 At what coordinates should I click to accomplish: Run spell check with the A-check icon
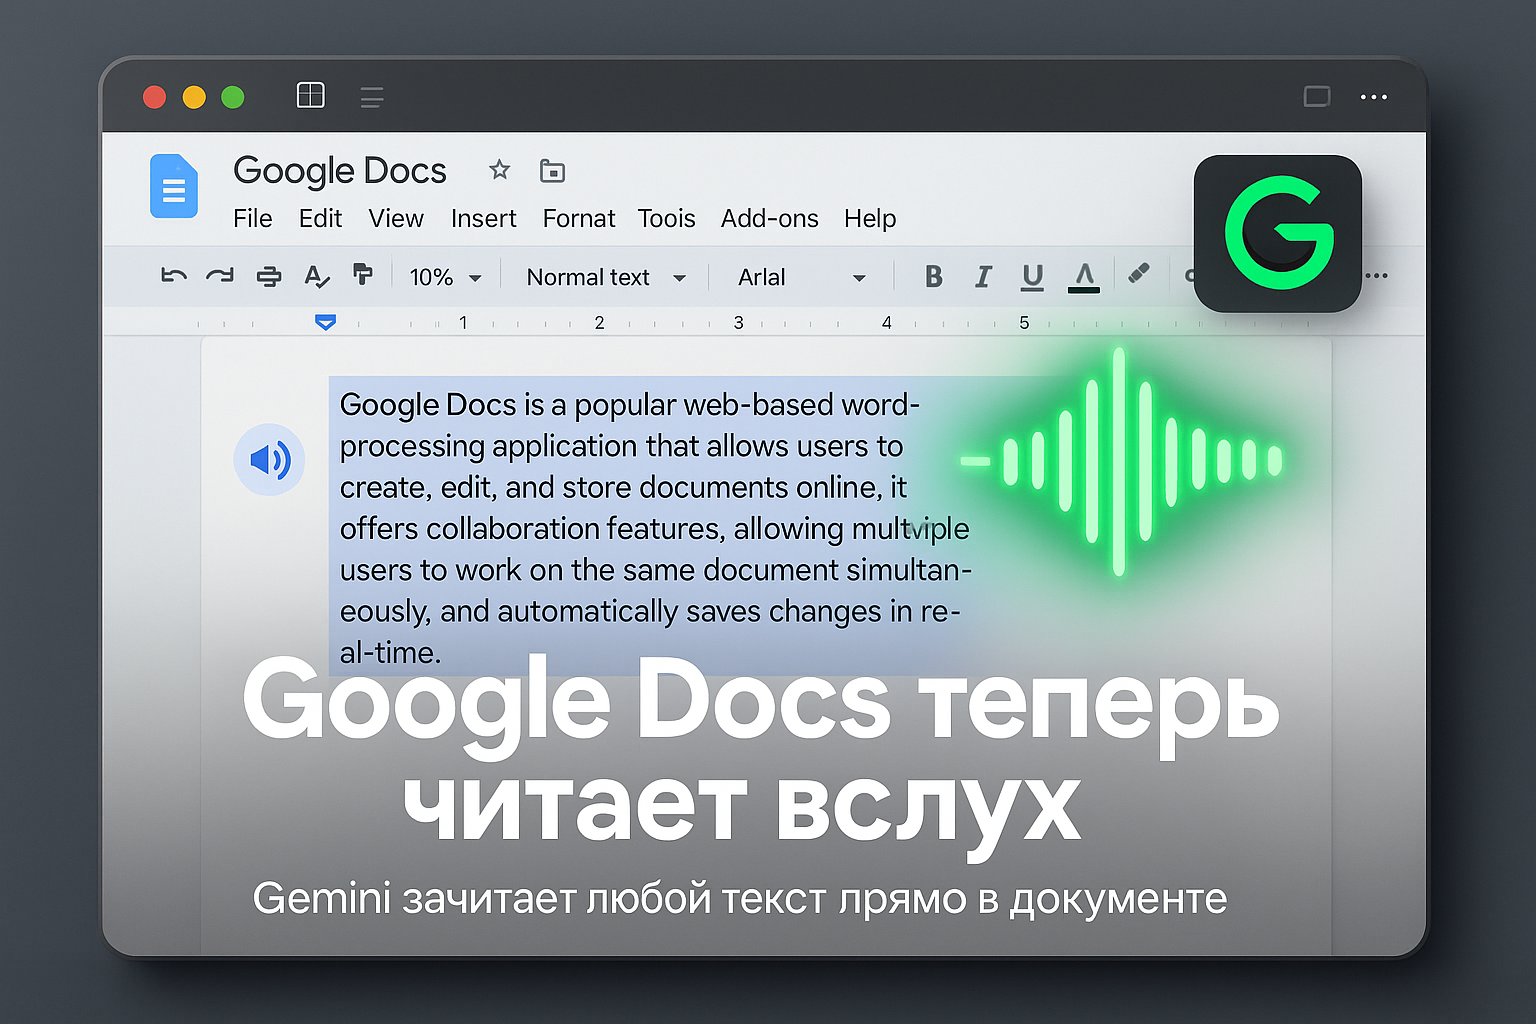(x=316, y=277)
